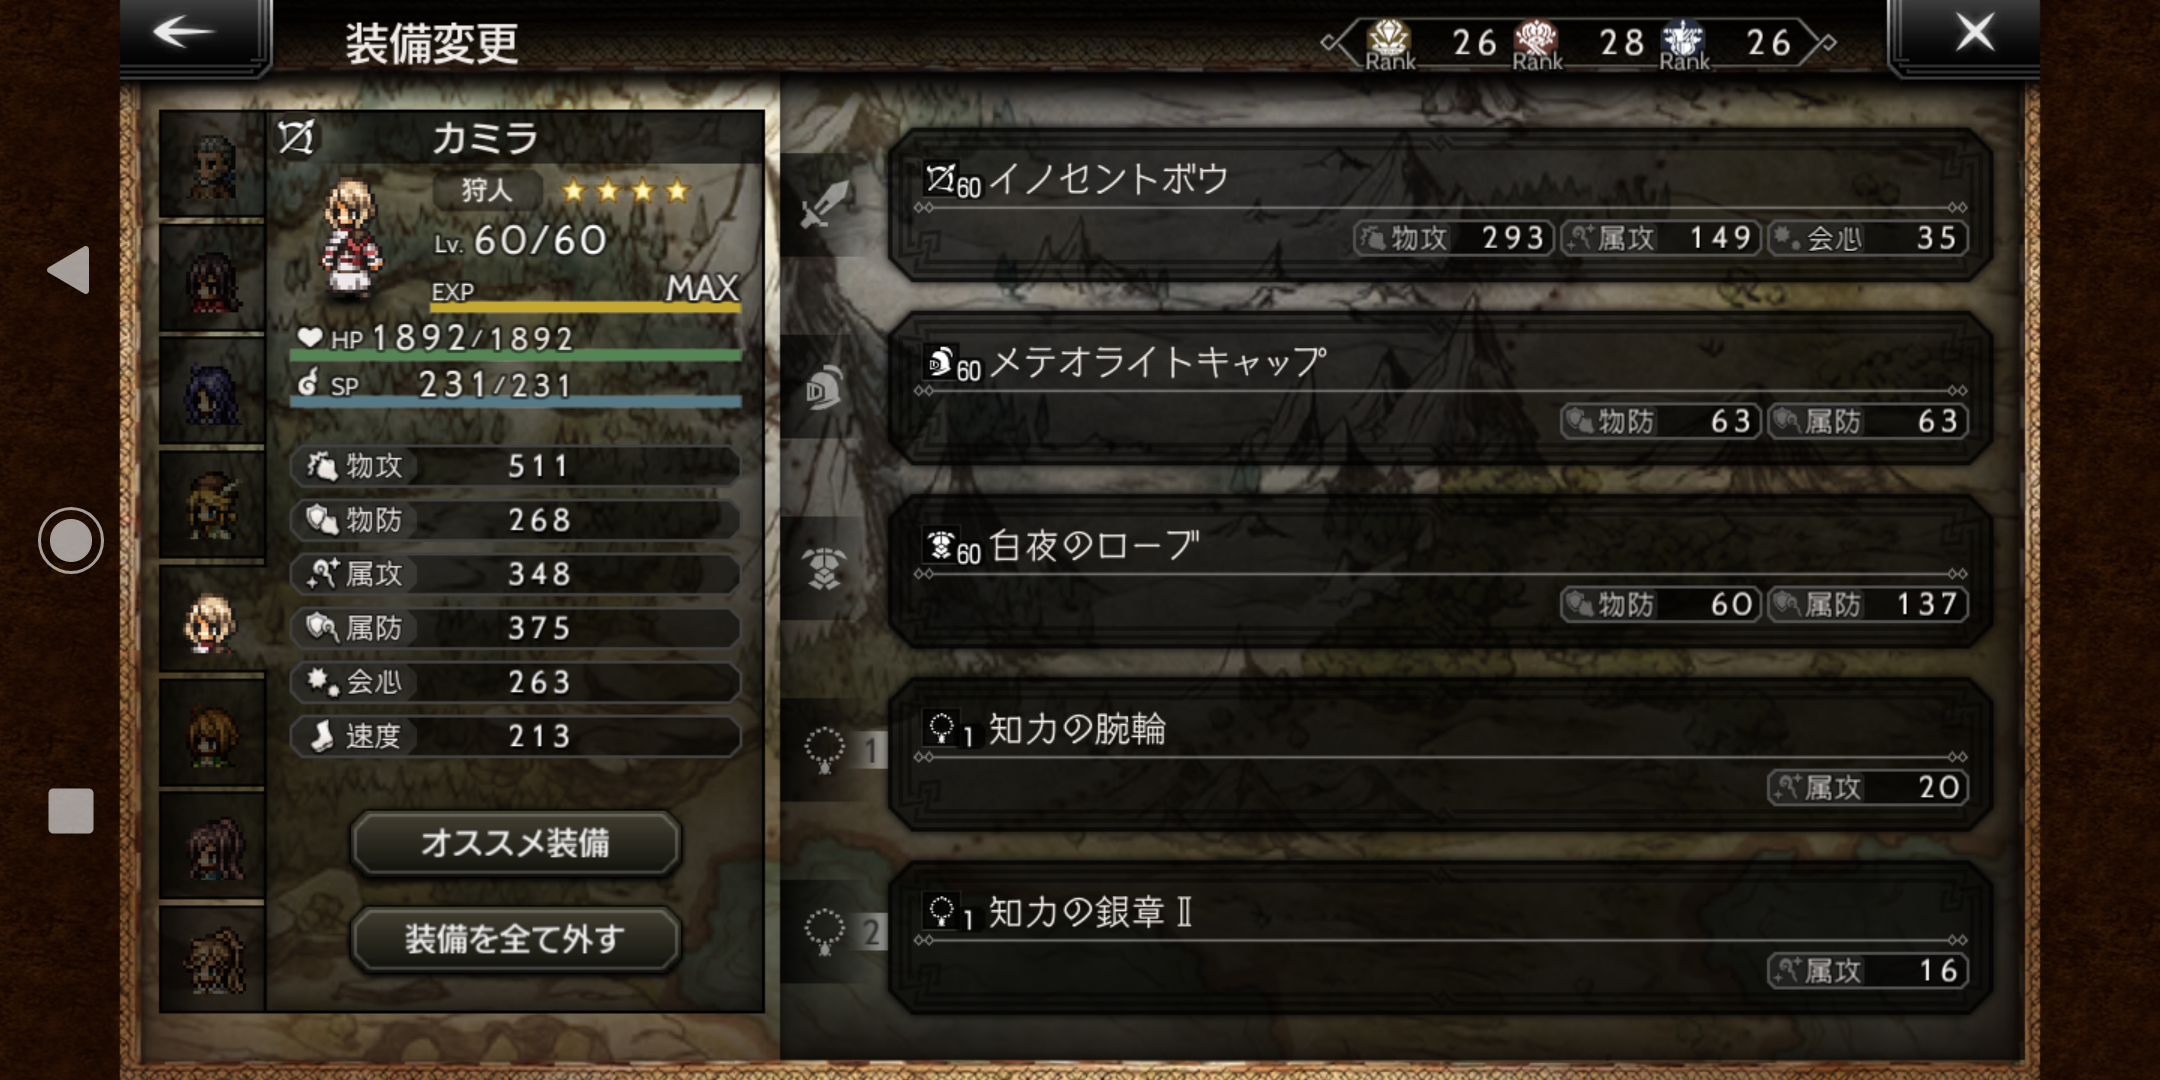This screenshot has height=1080, width=2160.
Task: Open the 白夜のローブ armor entry
Action: point(1440,571)
